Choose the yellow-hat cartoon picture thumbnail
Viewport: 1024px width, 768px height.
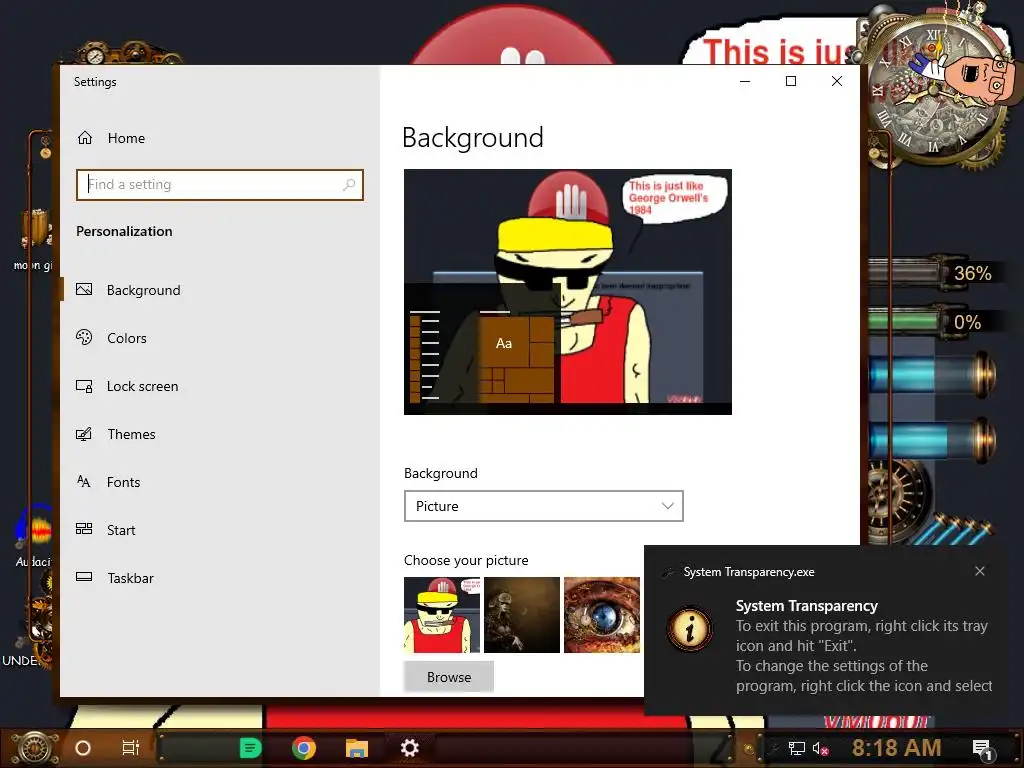pos(442,615)
